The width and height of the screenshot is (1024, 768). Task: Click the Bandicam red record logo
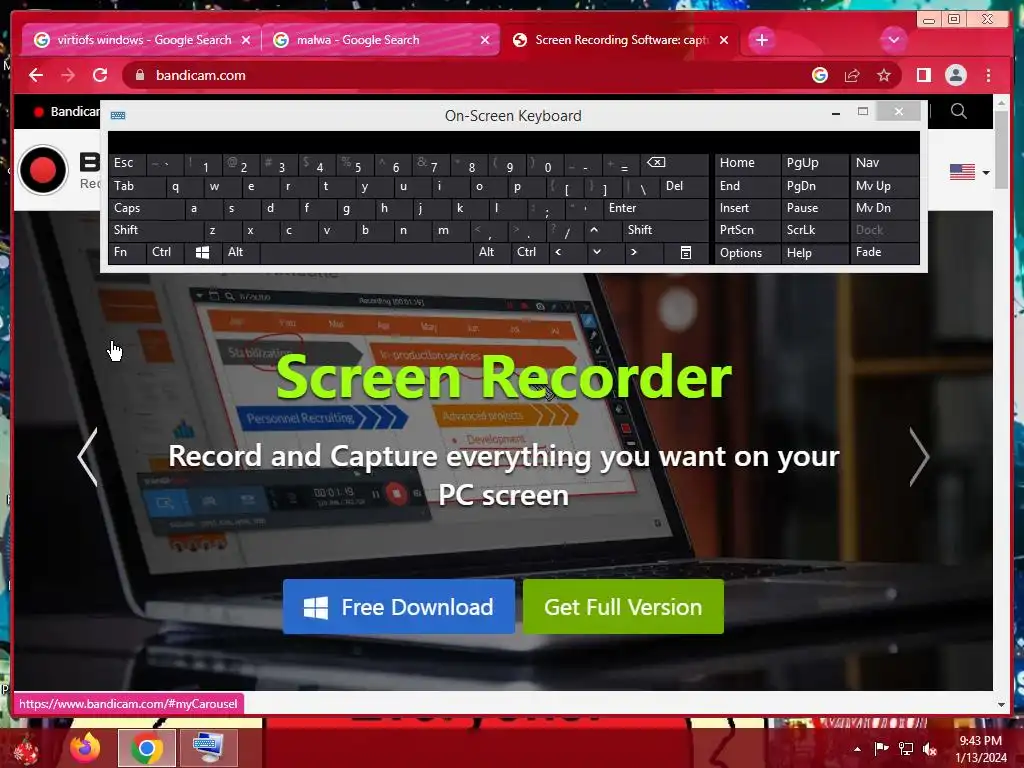pyautogui.click(x=43, y=170)
